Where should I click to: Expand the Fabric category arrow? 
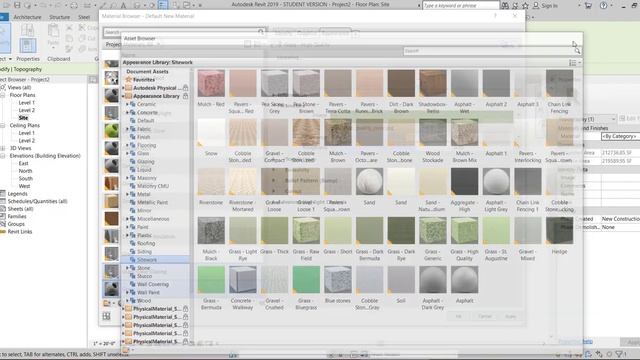[127, 129]
